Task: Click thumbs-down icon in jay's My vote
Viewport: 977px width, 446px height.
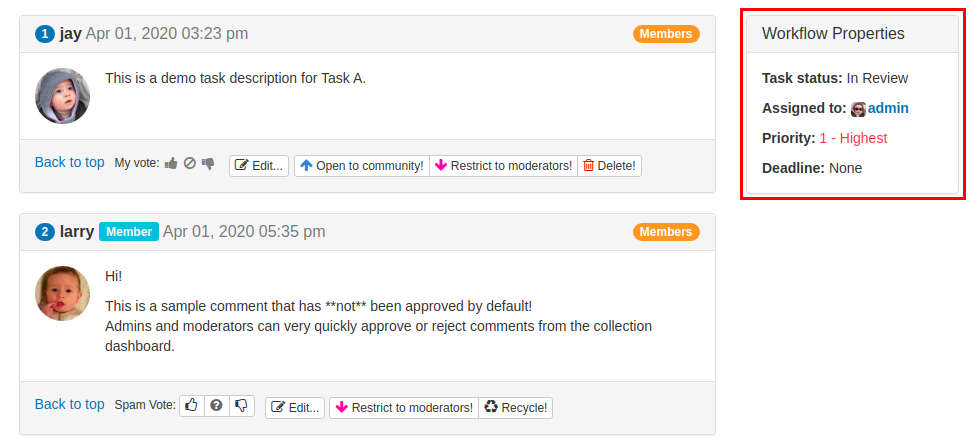Action: (208, 164)
